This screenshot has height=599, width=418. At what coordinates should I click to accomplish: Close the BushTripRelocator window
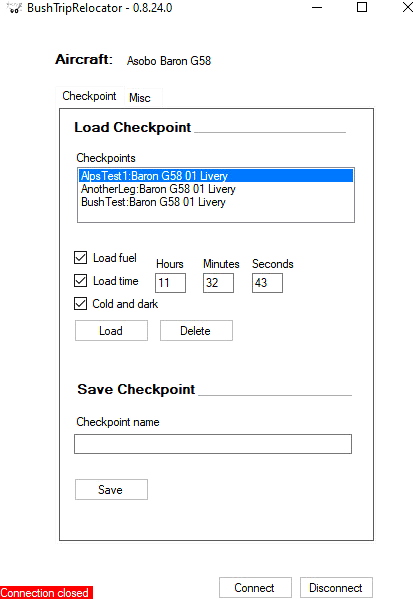pos(408,7)
